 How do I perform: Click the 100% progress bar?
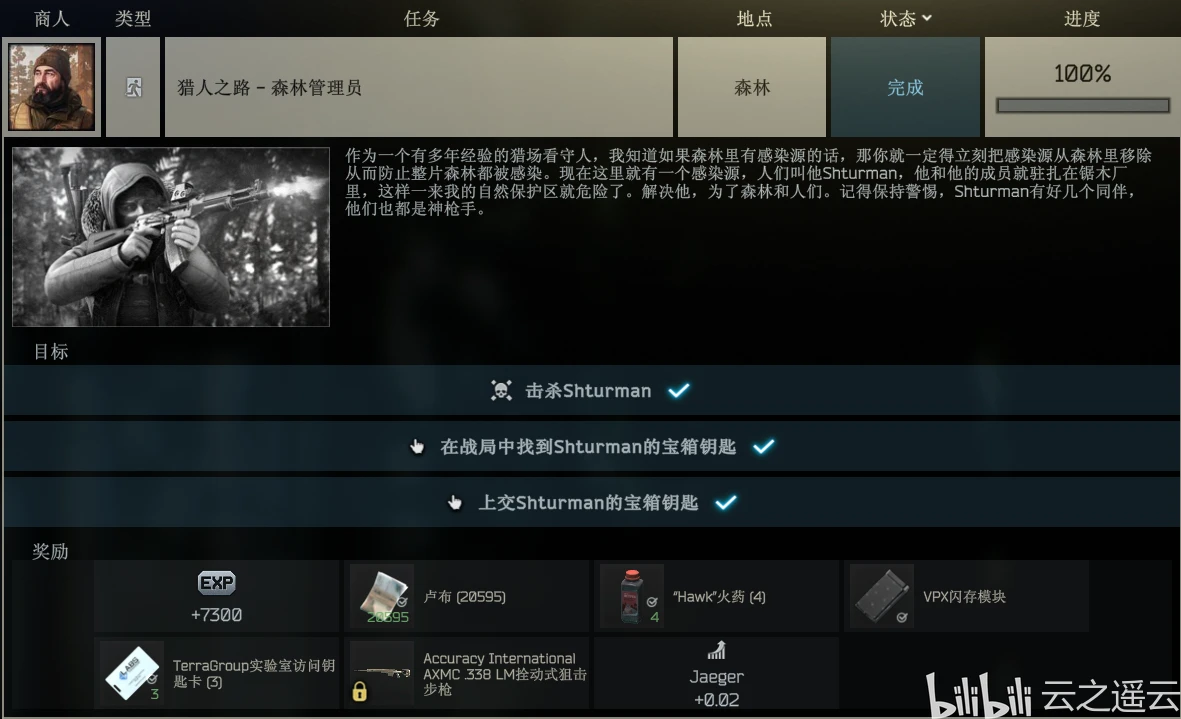click(x=1082, y=105)
